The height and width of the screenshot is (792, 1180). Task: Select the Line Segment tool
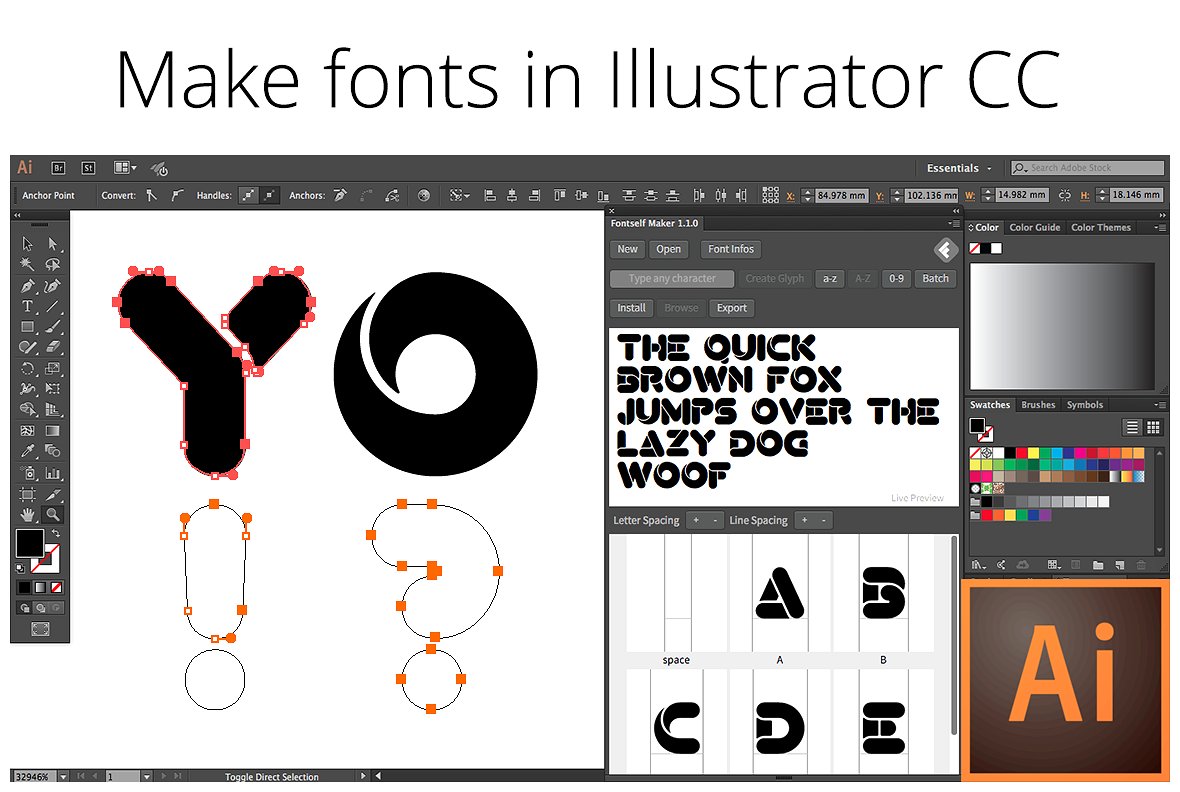52,306
